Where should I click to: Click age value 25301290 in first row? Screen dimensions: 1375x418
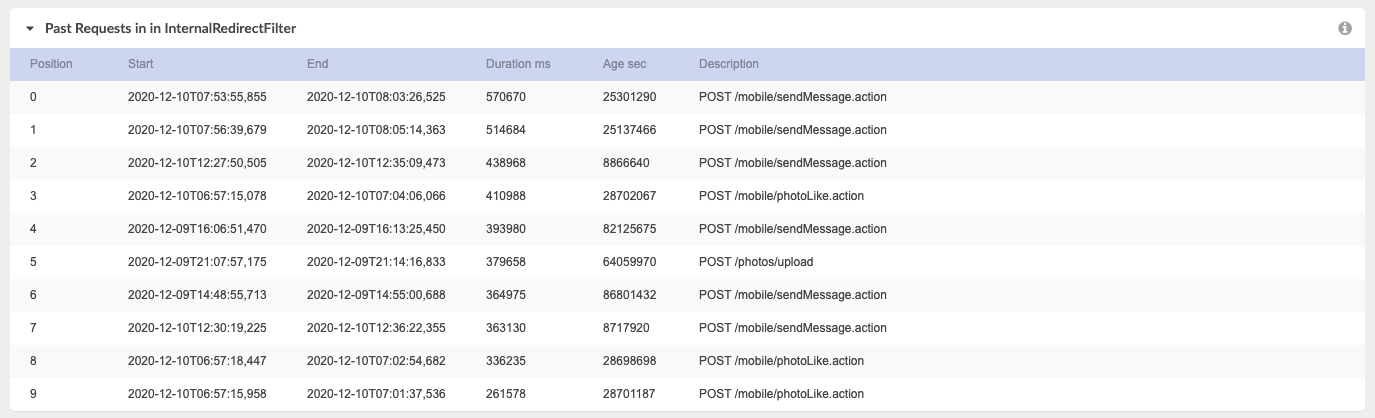(630, 97)
